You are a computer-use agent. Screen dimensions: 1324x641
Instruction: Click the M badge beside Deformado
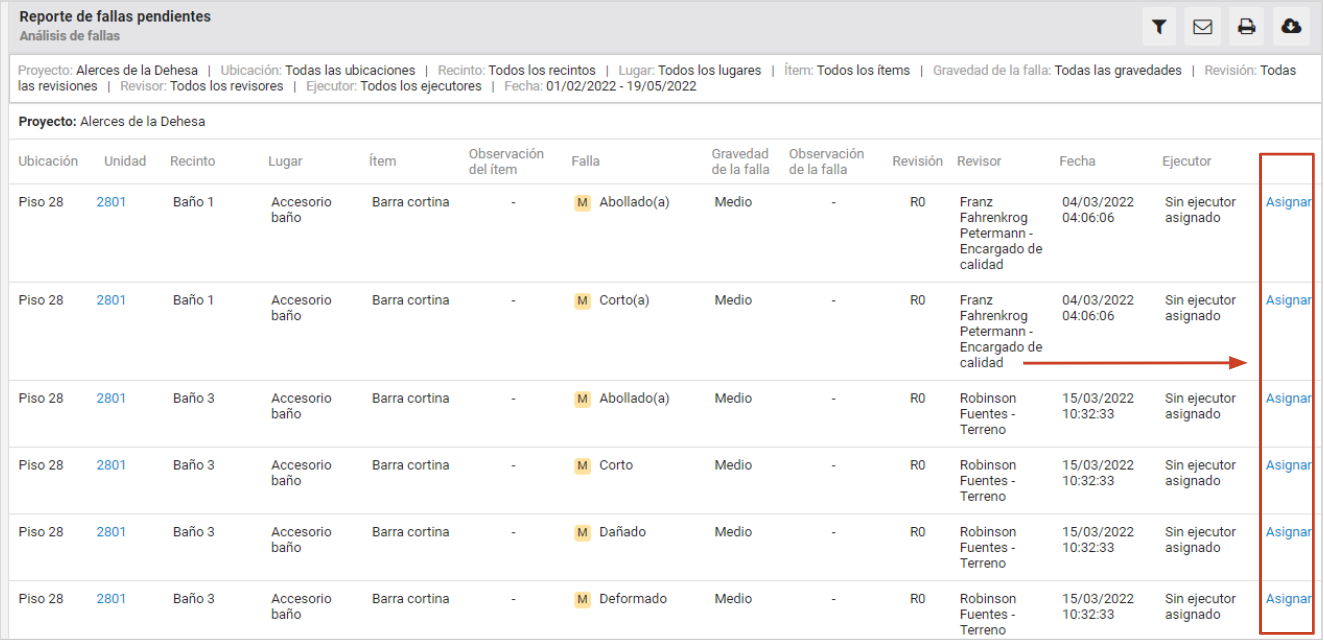(582, 600)
